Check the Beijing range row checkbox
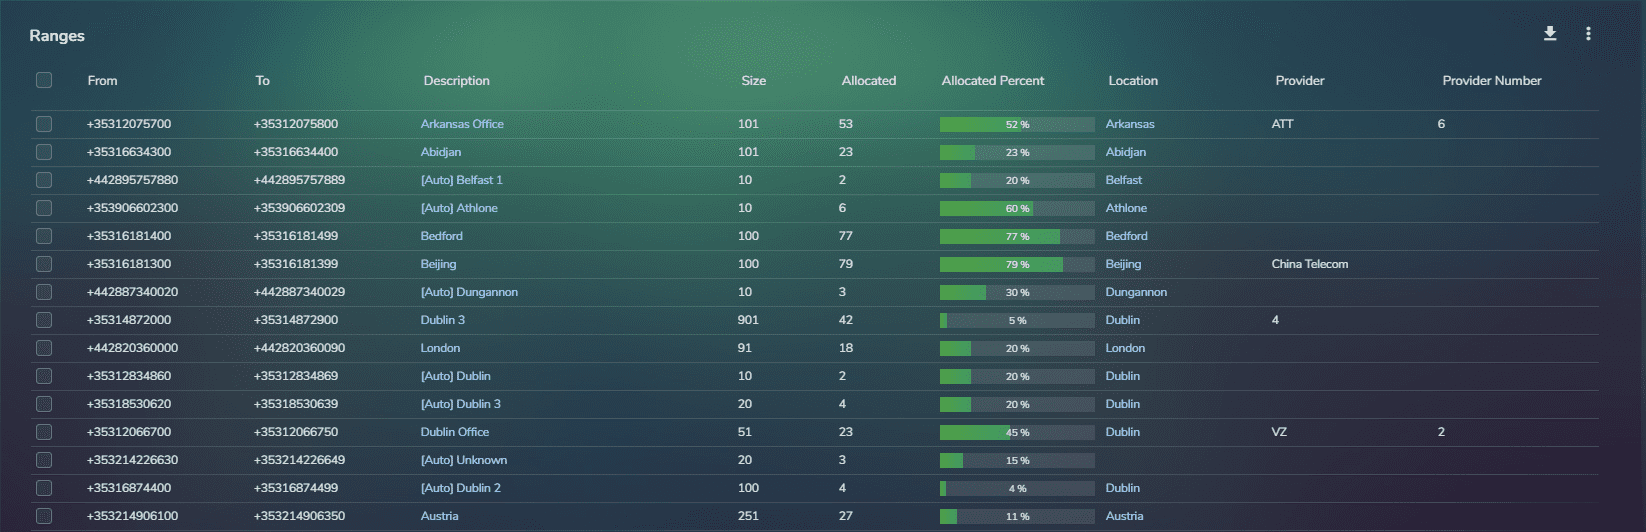Viewport: 1646px width, 532px height. tap(44, 264)
